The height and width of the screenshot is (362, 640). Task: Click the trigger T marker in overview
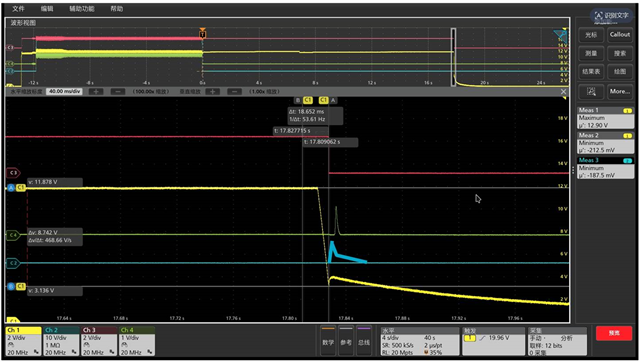pos(202,34)
